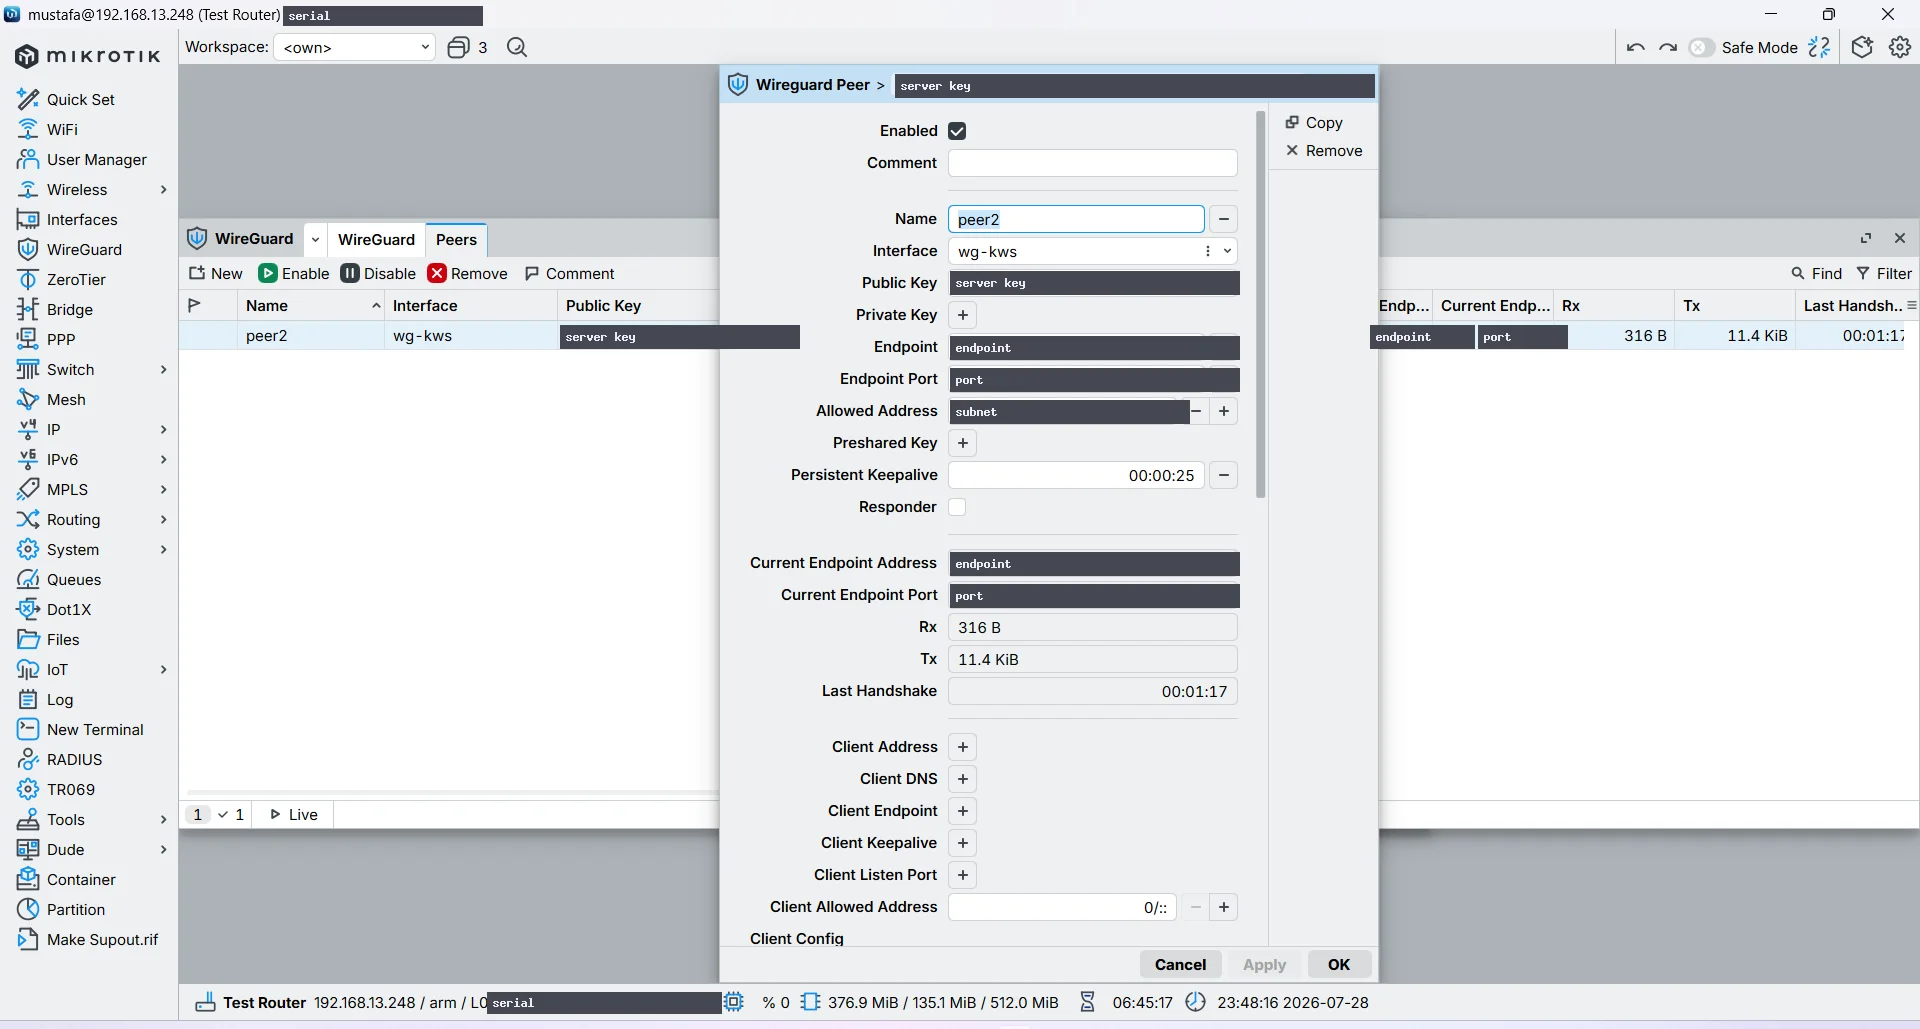Viewport: 1920px width, 1029px height.
Task: Toggle the Safe Mode switch
Action: pyautogui.click(x=1701, y=47)
